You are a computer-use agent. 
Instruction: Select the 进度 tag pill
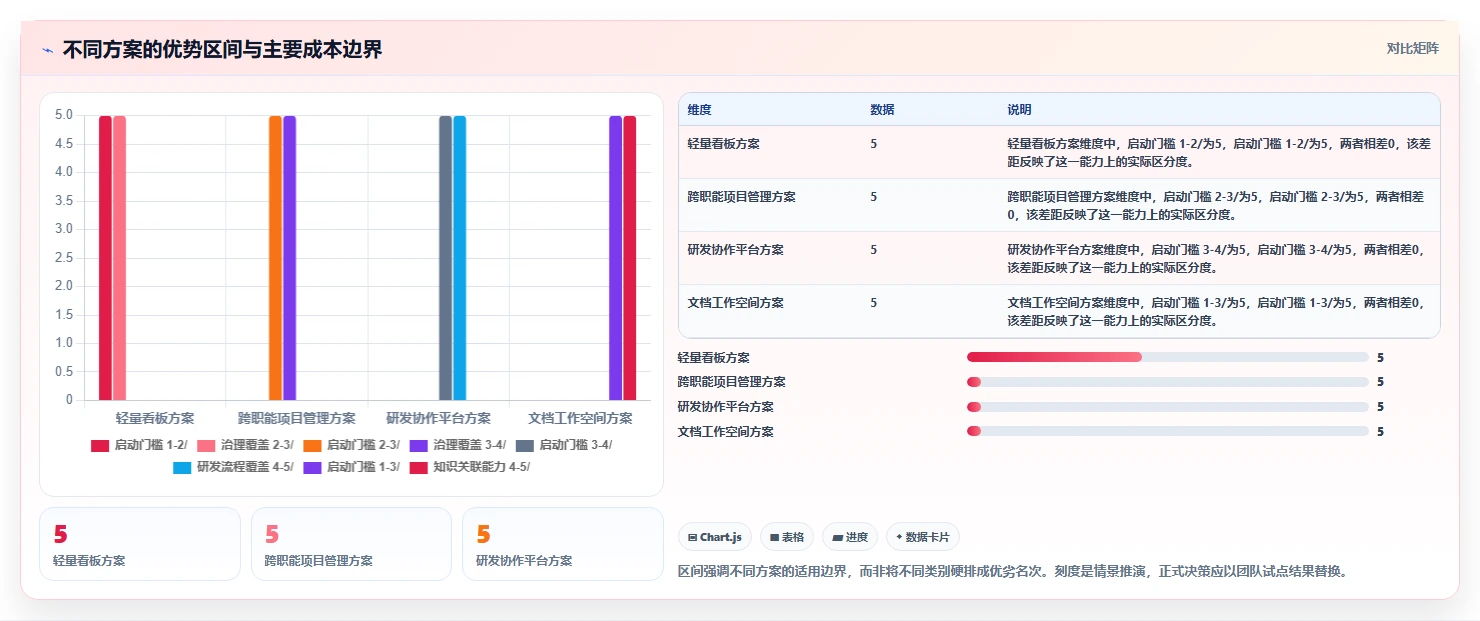850,537
